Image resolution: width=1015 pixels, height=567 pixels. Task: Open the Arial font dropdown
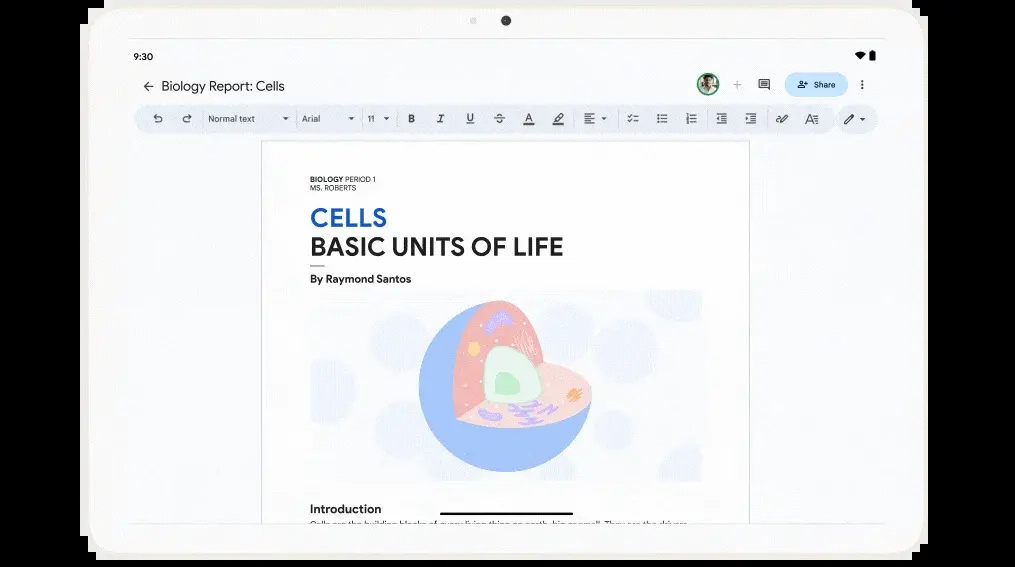329,119
